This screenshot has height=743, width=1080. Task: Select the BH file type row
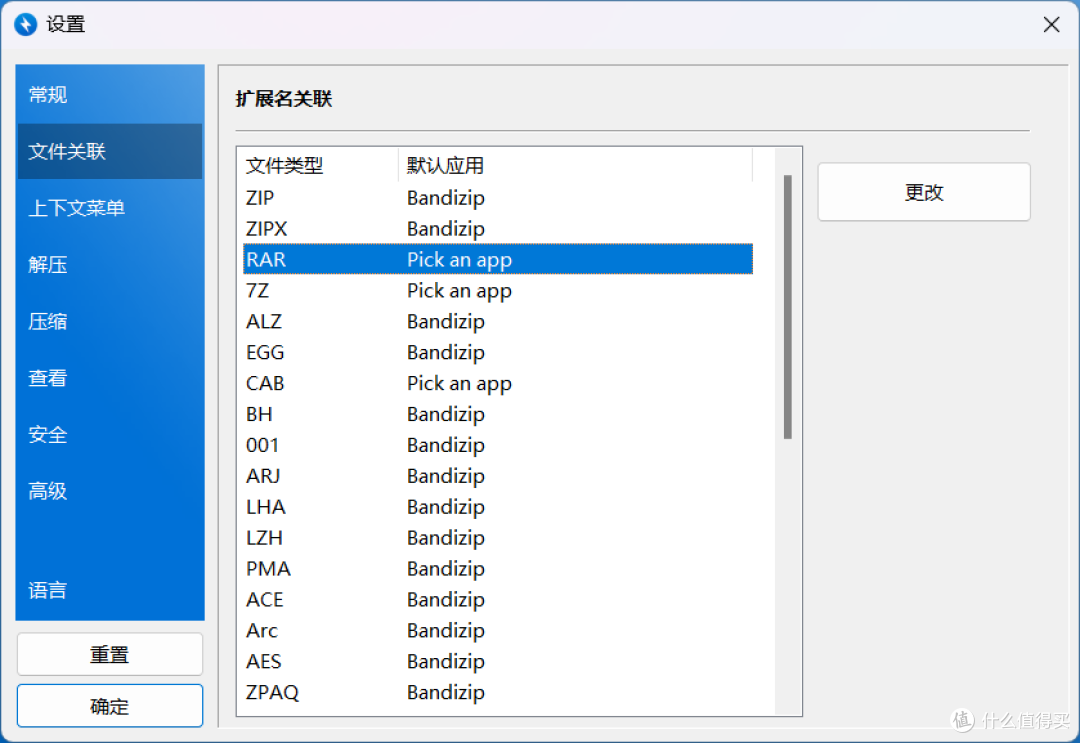(498, 415)
